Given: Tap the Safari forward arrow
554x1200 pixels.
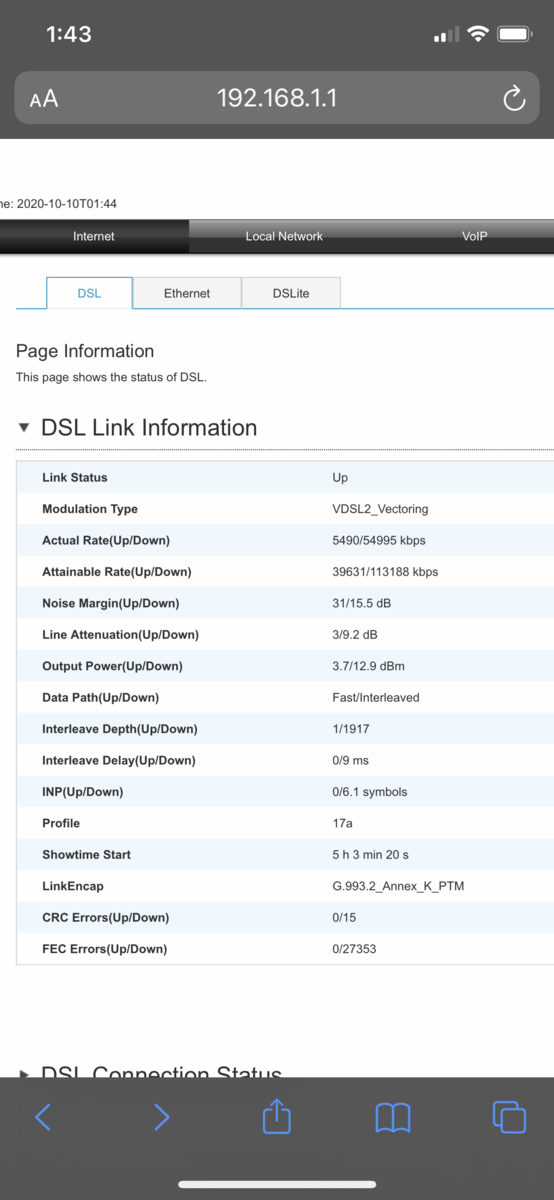Looking at the screenshot, I should [161, 1117].
